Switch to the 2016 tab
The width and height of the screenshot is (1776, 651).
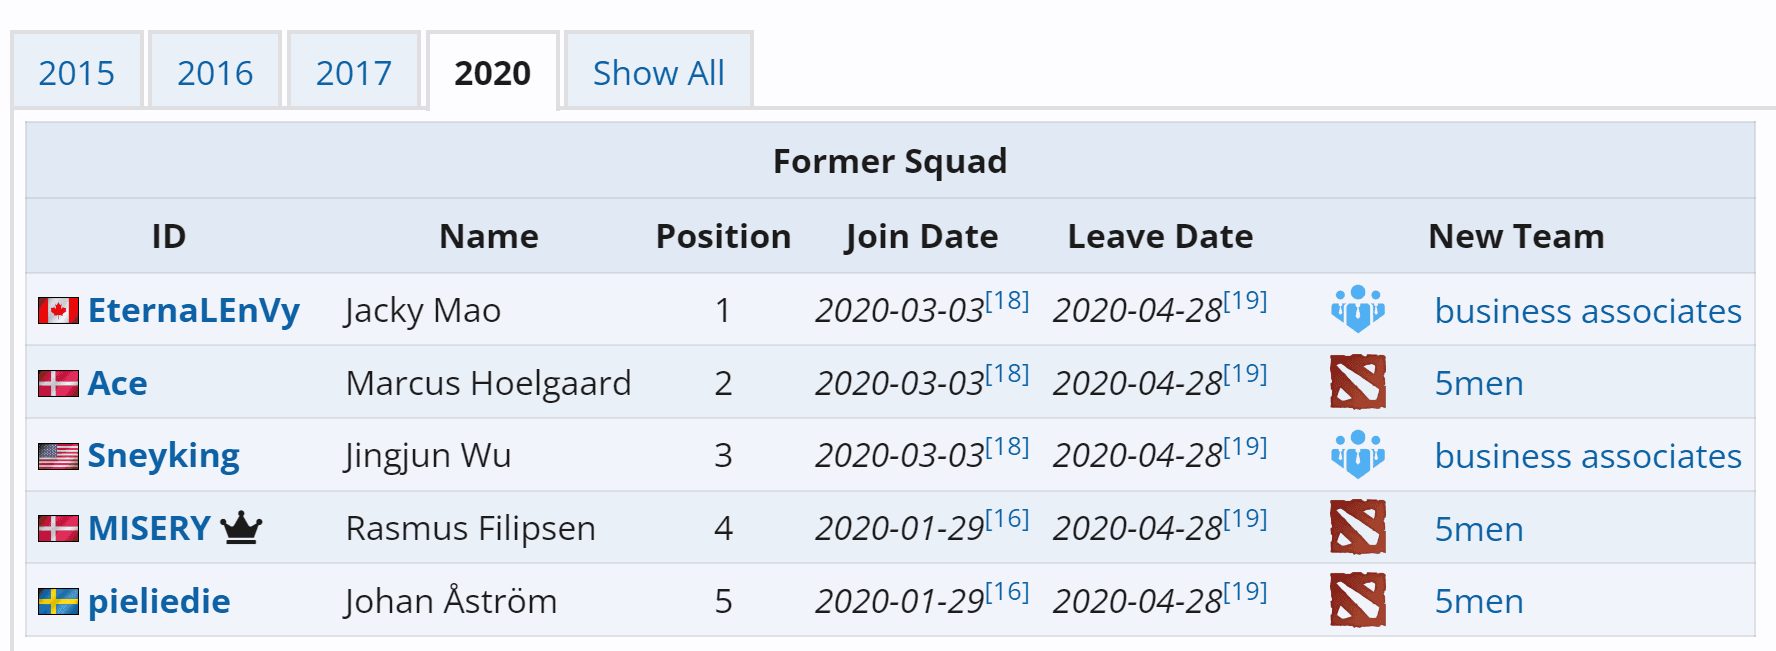coord(215,73)
